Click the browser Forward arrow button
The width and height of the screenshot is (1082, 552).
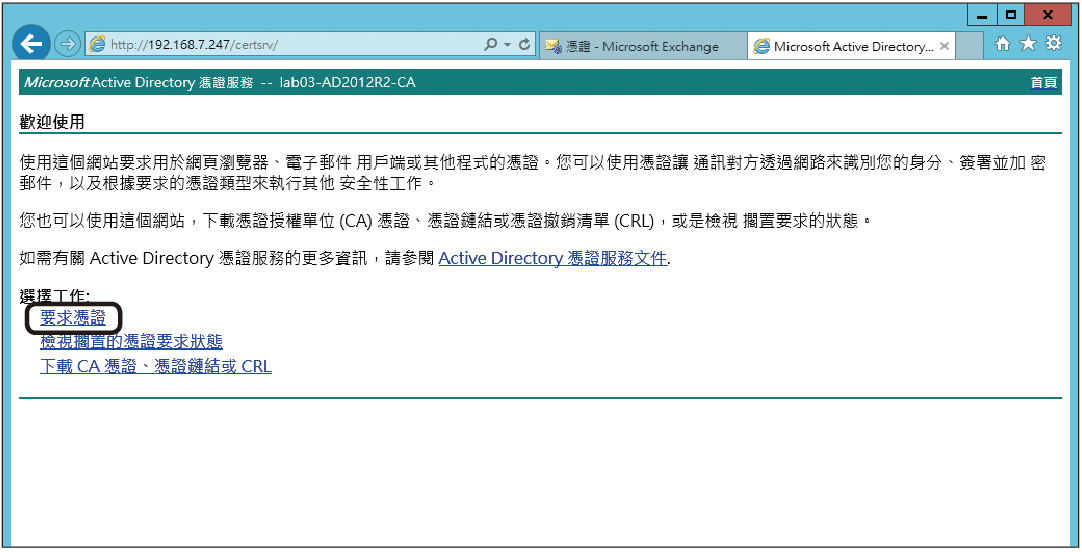click(67, 45)
